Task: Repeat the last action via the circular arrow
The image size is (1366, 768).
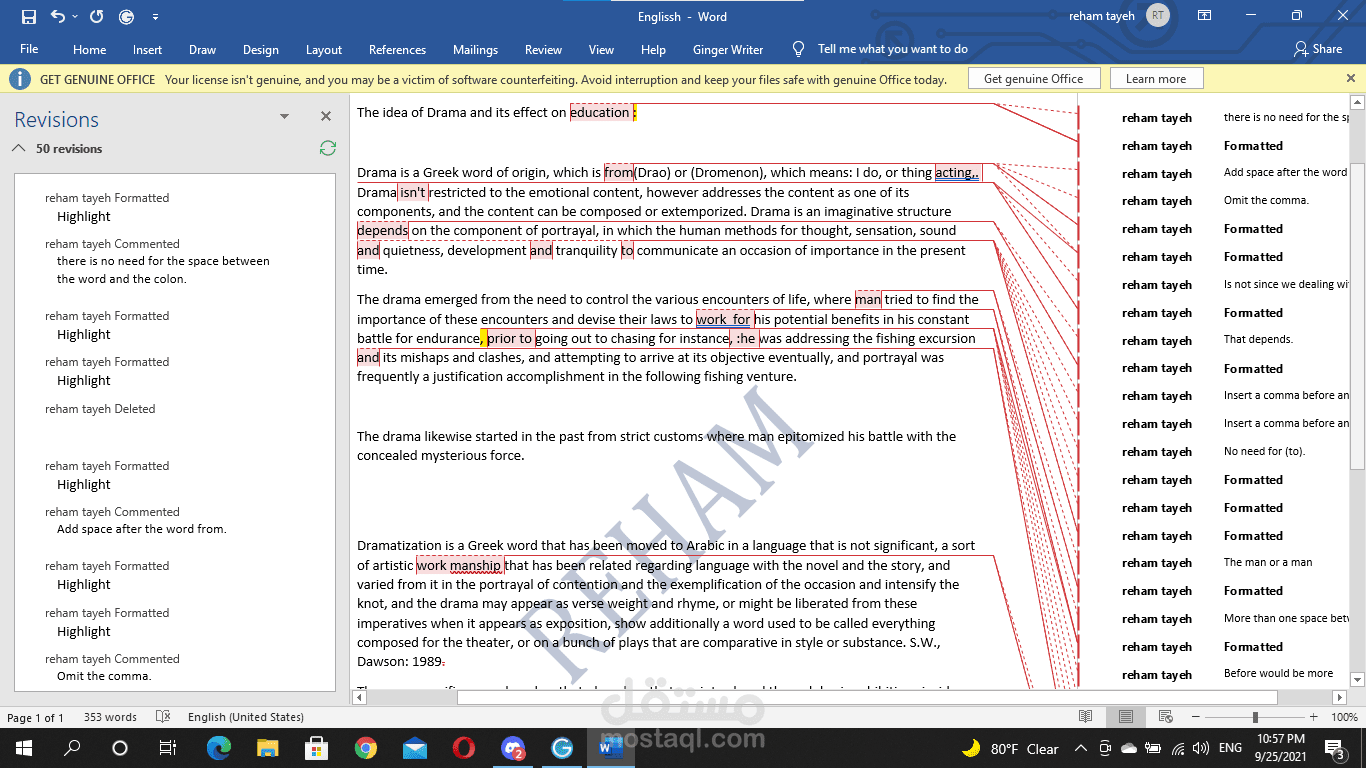Action: pyautogui.click(x=97, y=17)
